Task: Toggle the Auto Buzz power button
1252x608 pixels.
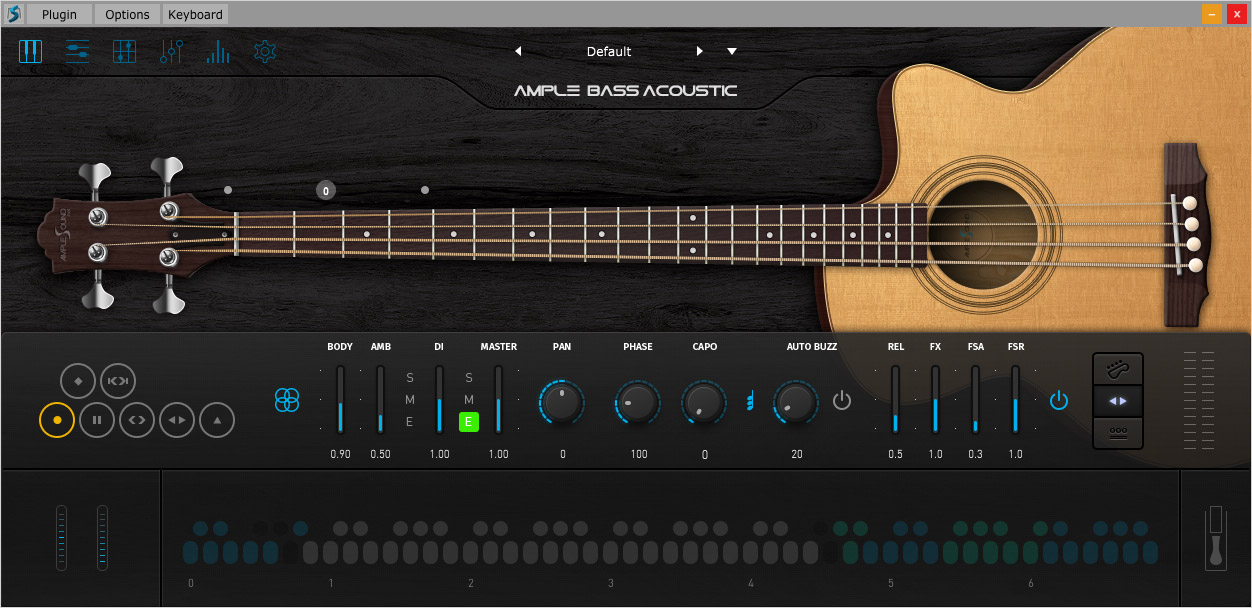Action: click(842, 401)
